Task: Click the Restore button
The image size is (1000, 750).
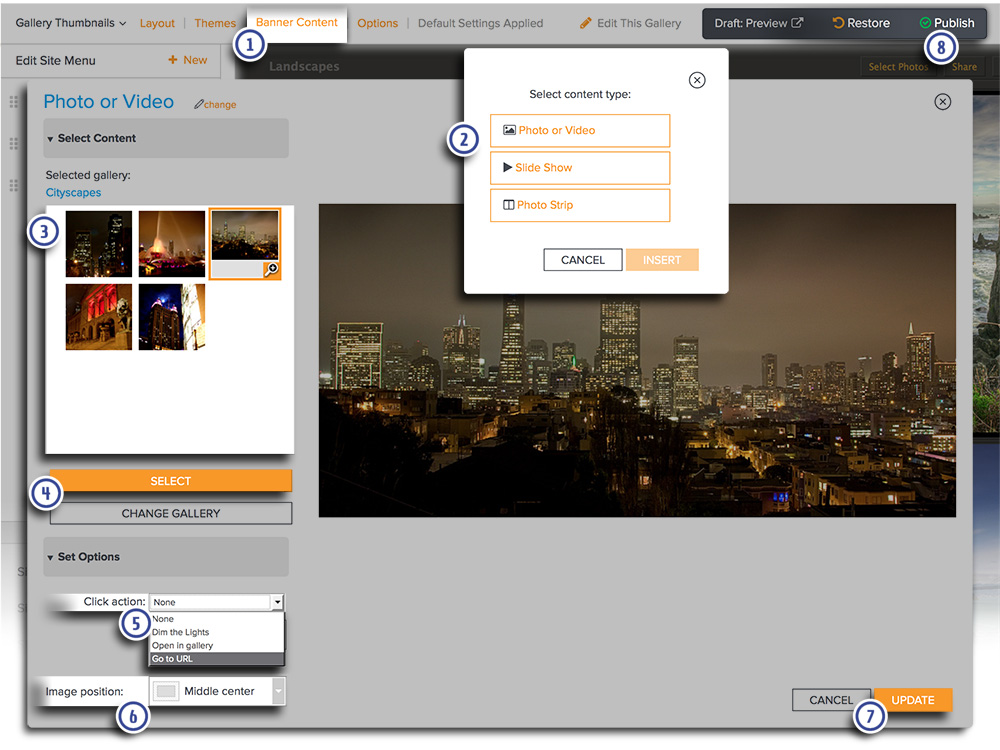Action: coord(861,23)
